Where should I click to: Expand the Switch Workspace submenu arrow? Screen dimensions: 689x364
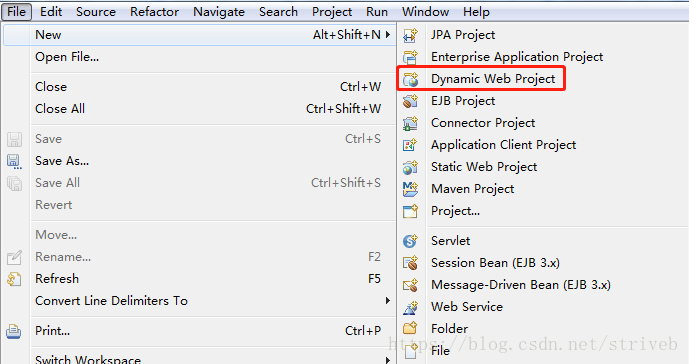click(x=388, y=360)
